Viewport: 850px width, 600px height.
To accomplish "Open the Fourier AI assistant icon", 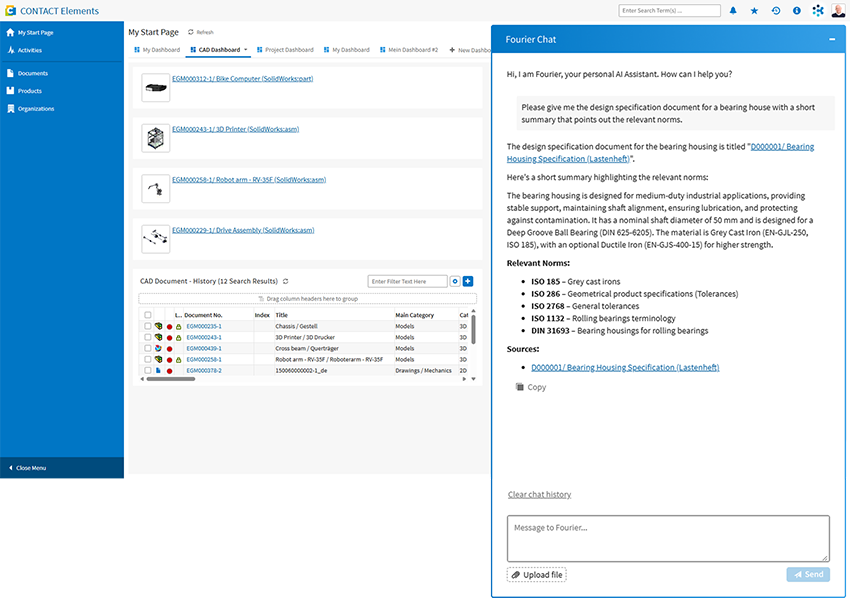I will (x=818, y=11).
